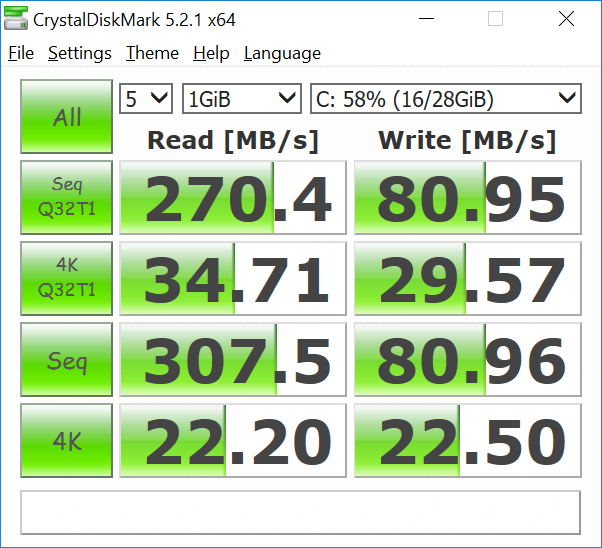Click the Seq write result 80.96
The width and height of the screenshot is (602, 548).
[468, 359]
